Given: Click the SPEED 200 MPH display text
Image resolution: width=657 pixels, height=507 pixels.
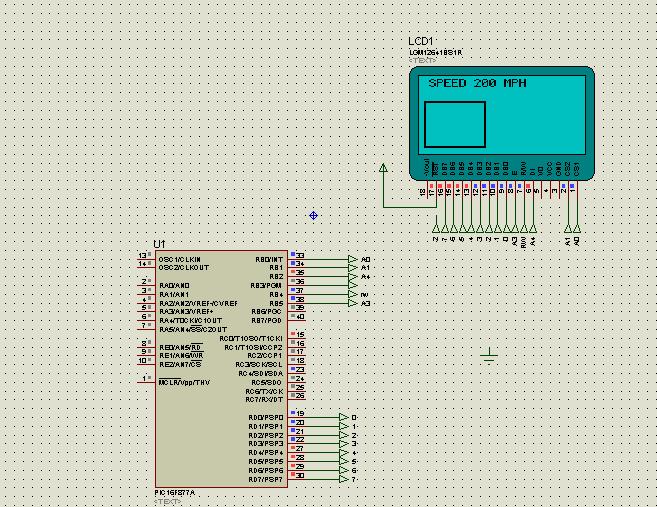Looking at the screenshot, I should (x=477, y=83).
